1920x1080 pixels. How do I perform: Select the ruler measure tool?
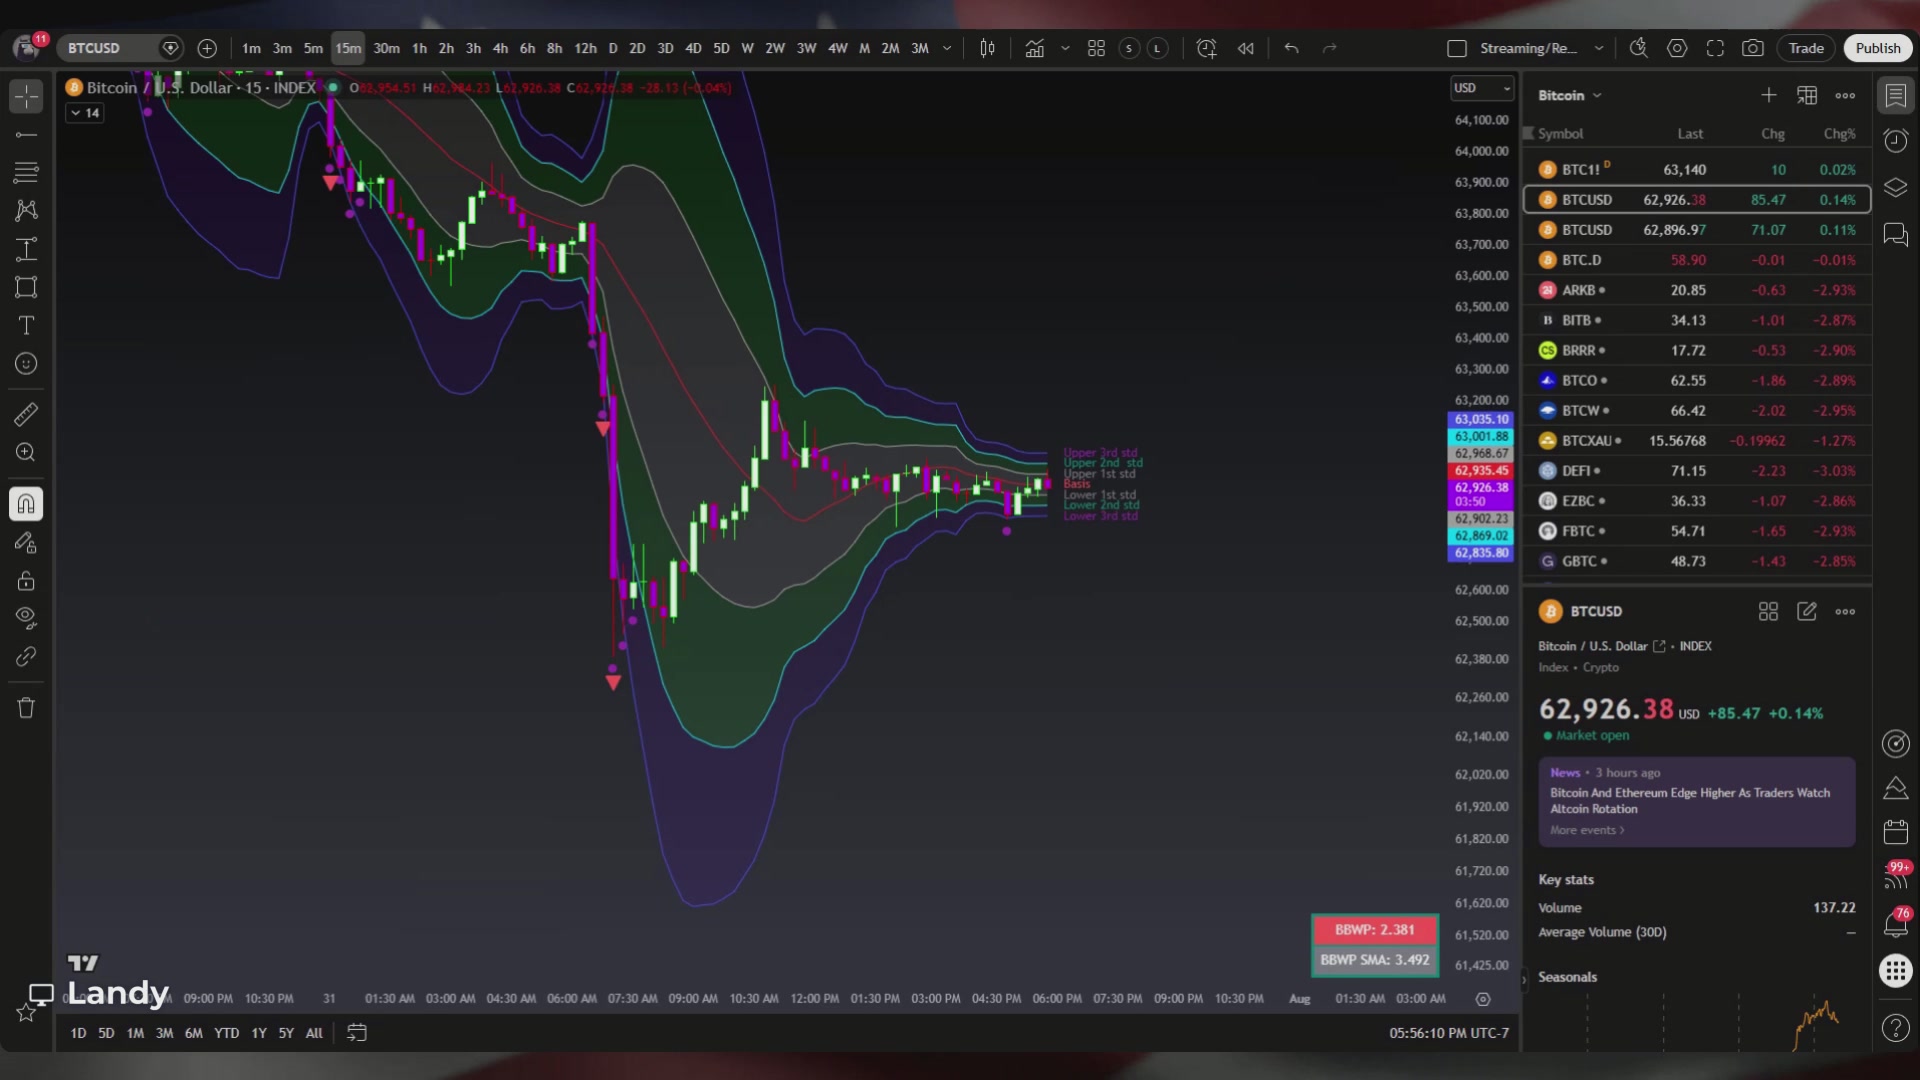click(26, 414)
